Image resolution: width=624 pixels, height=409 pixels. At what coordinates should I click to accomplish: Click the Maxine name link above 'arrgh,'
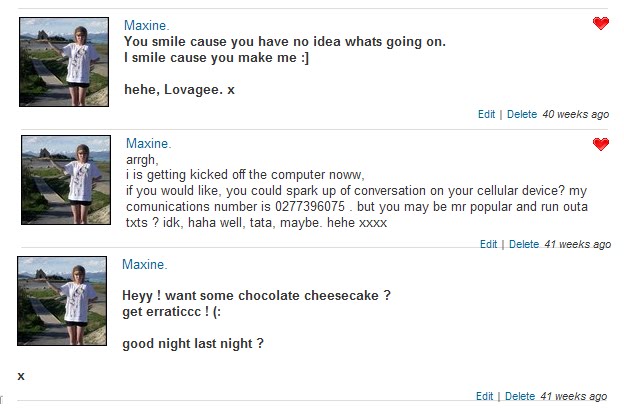coord(148,143)
